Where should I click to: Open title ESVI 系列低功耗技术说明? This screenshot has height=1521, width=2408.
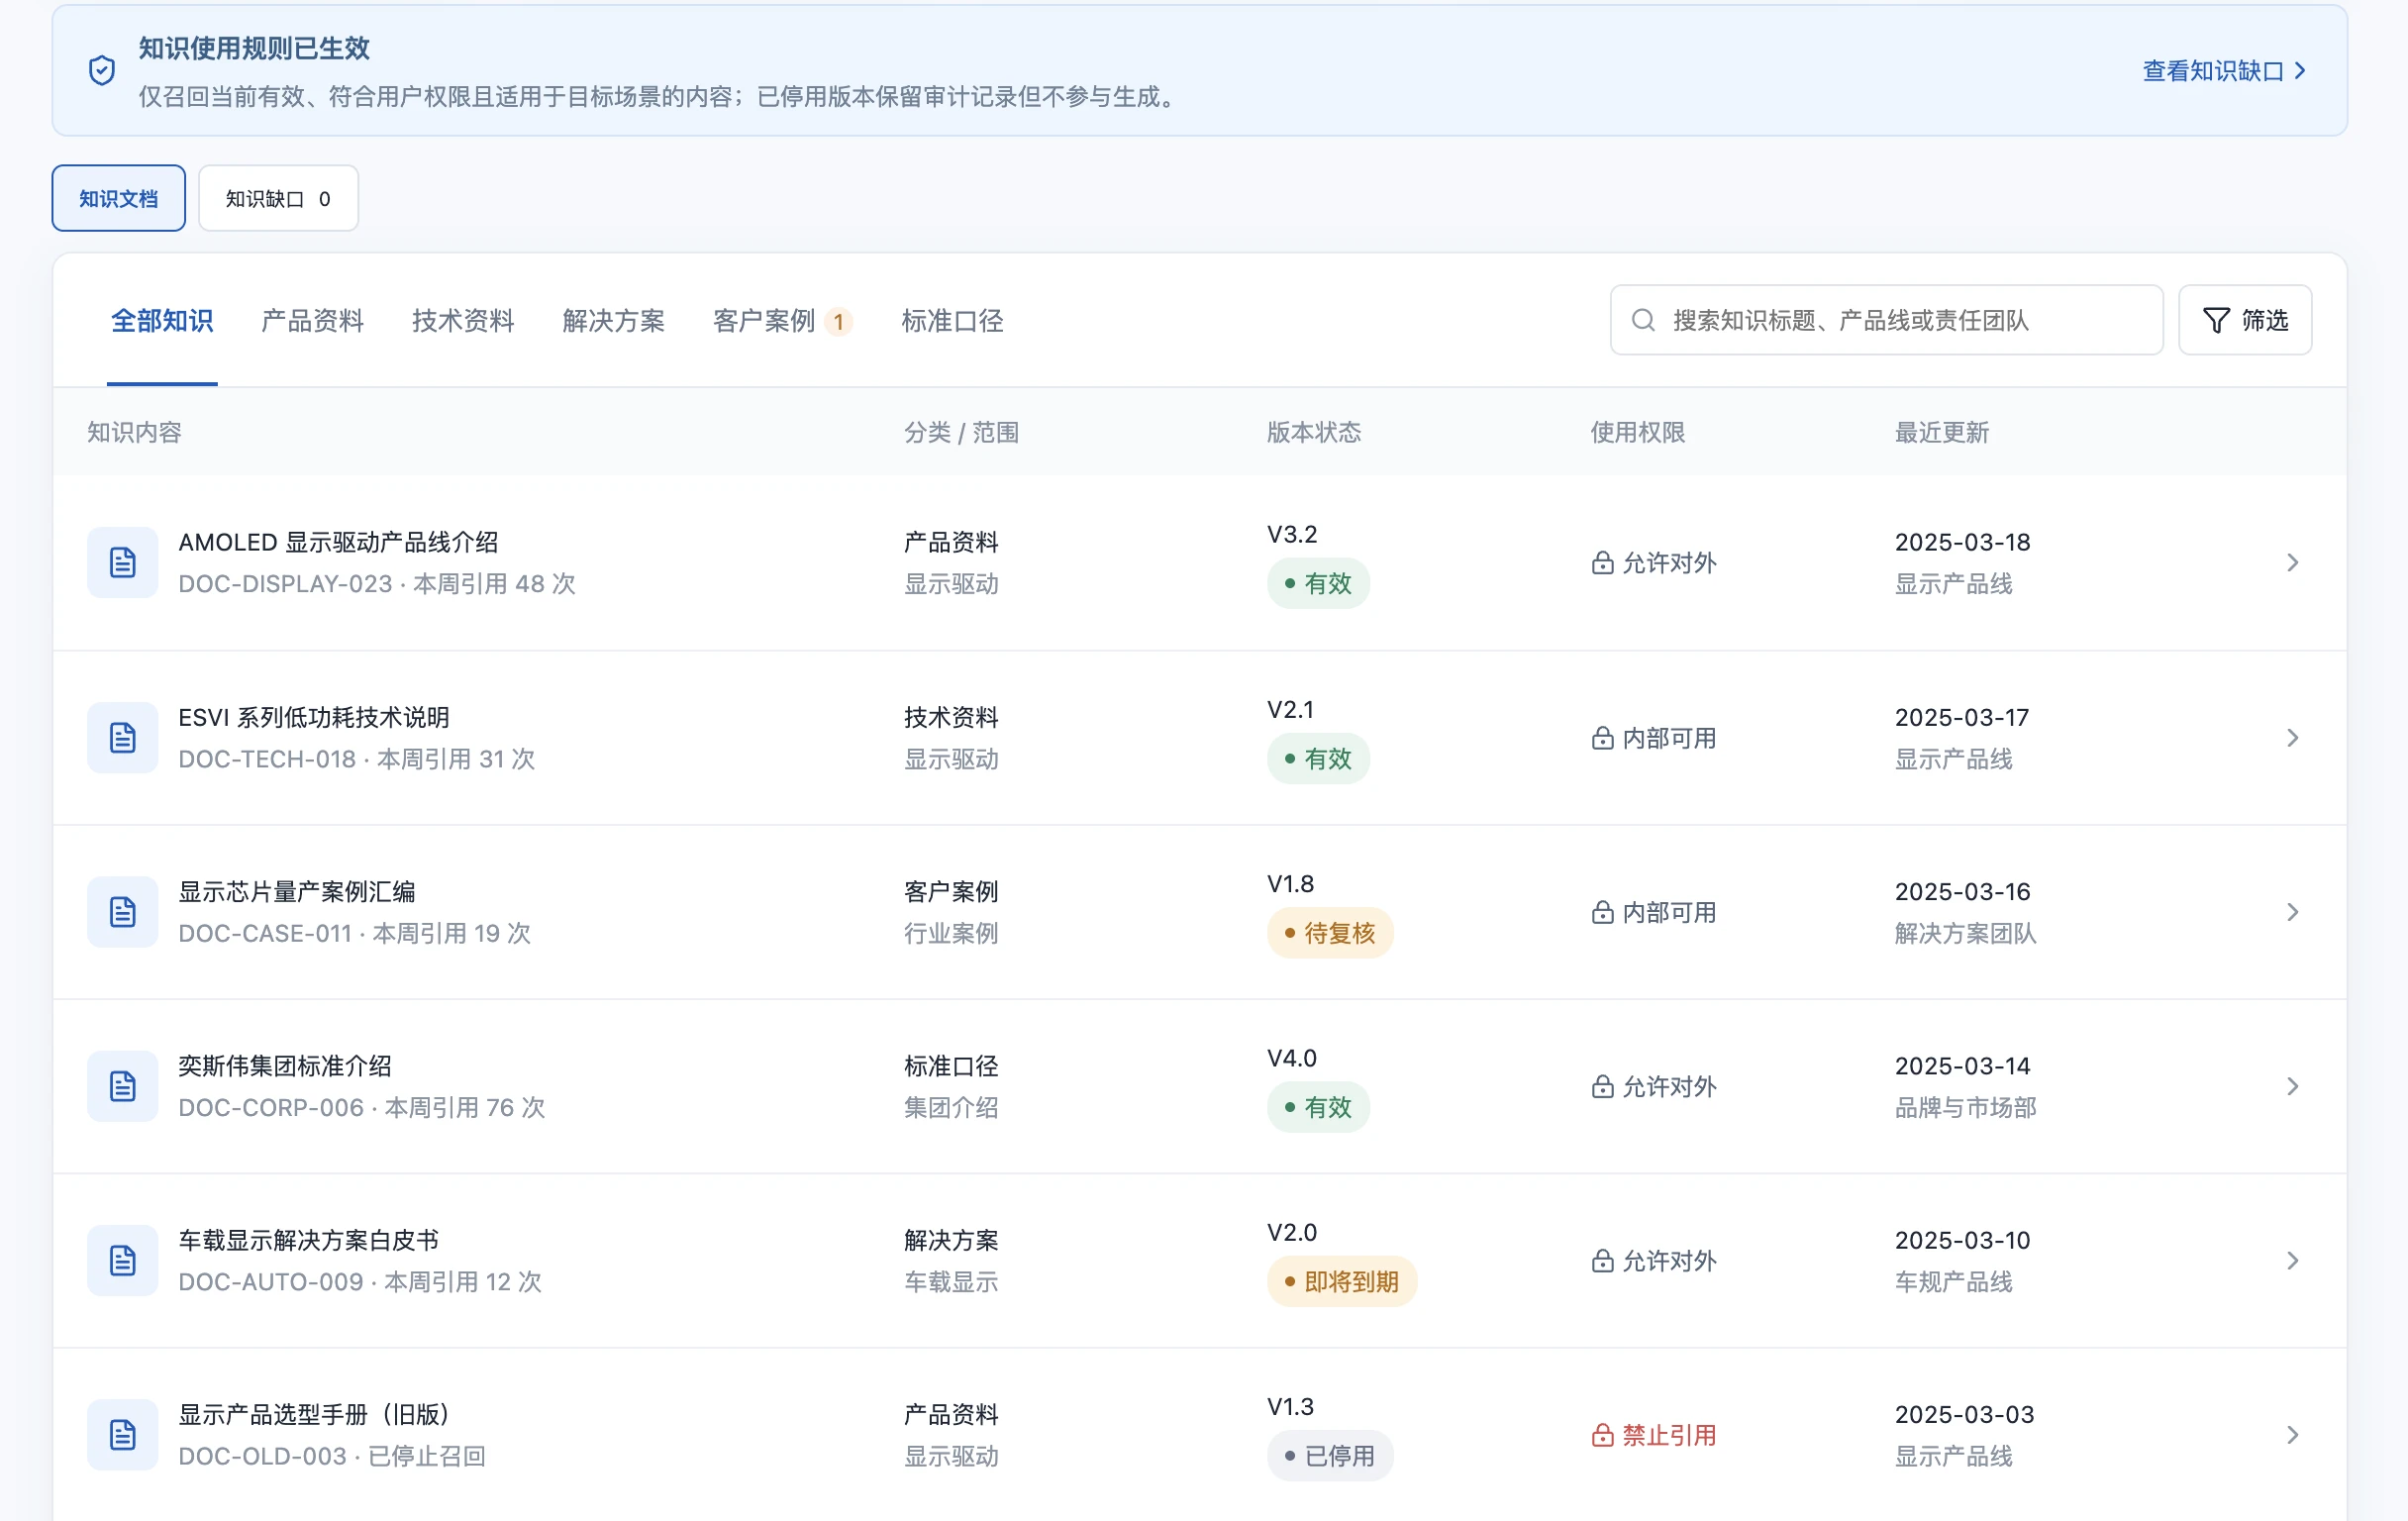[x=314, y=717]
